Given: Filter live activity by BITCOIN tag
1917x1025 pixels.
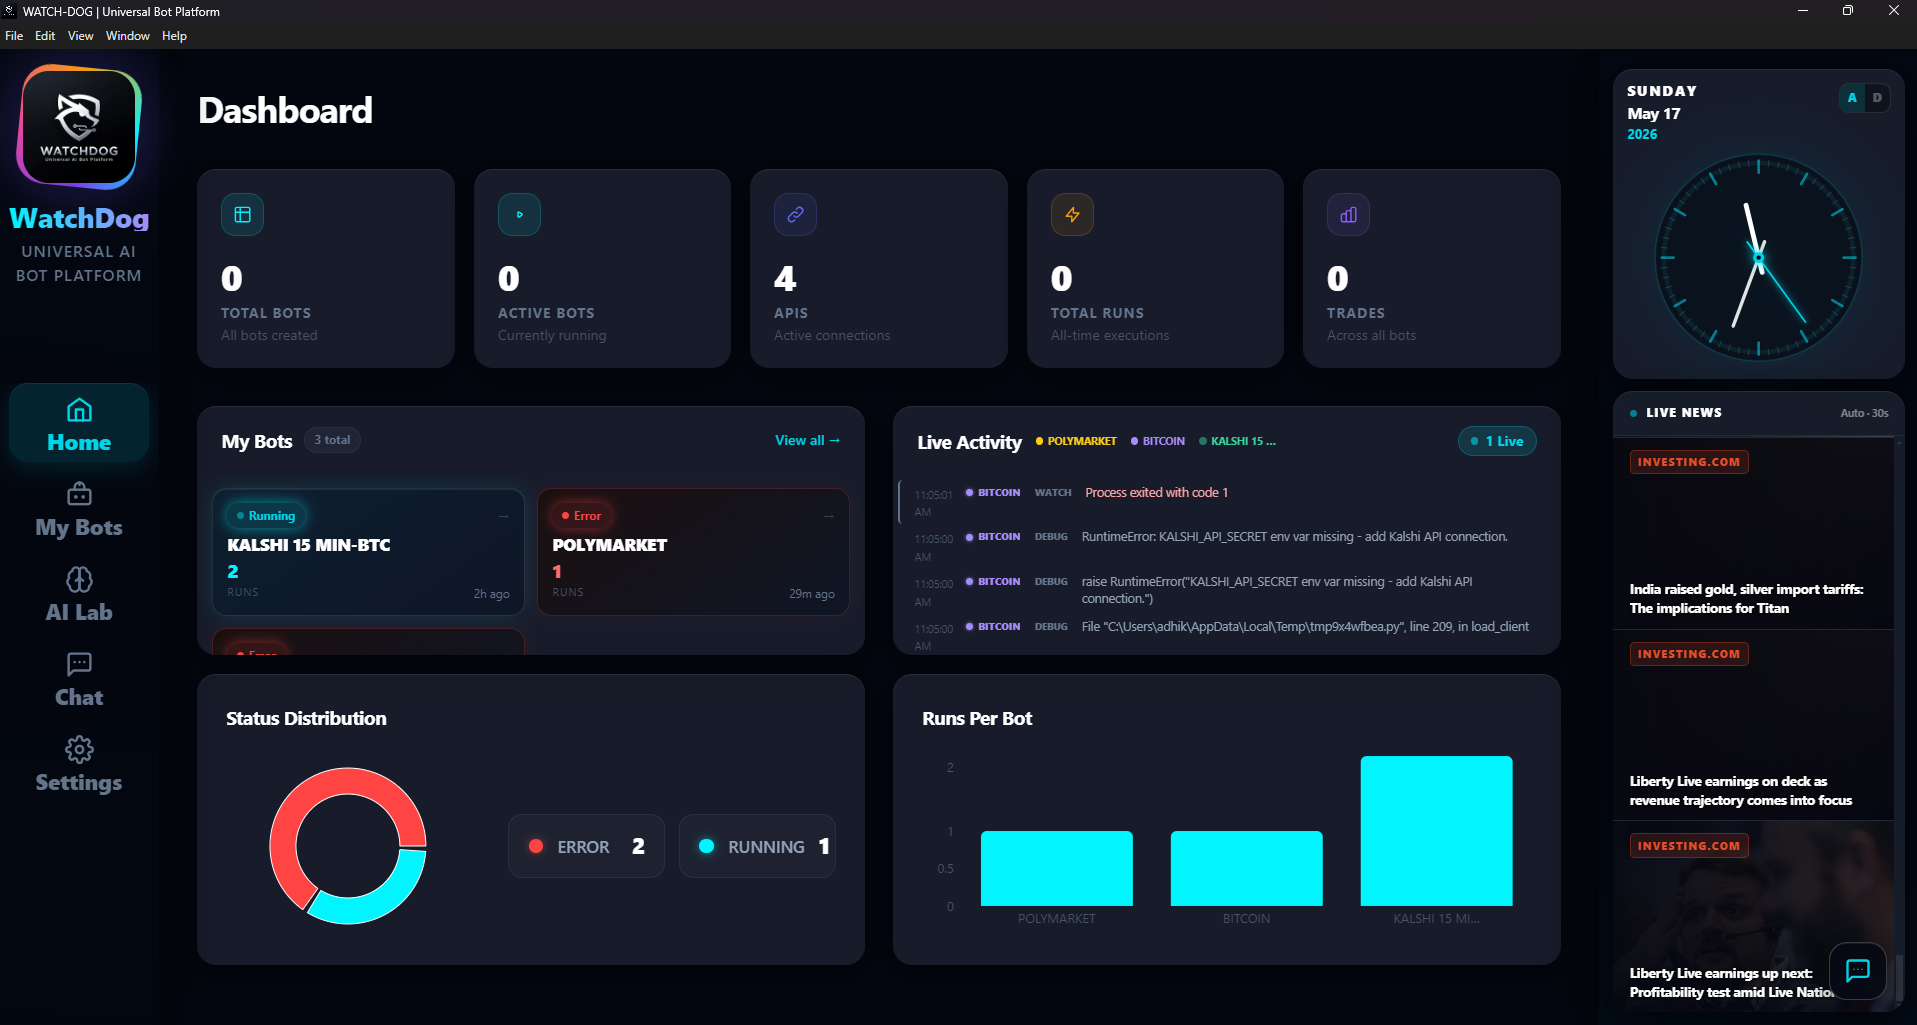Looking at the screenshot, I should click(1158, 441).
